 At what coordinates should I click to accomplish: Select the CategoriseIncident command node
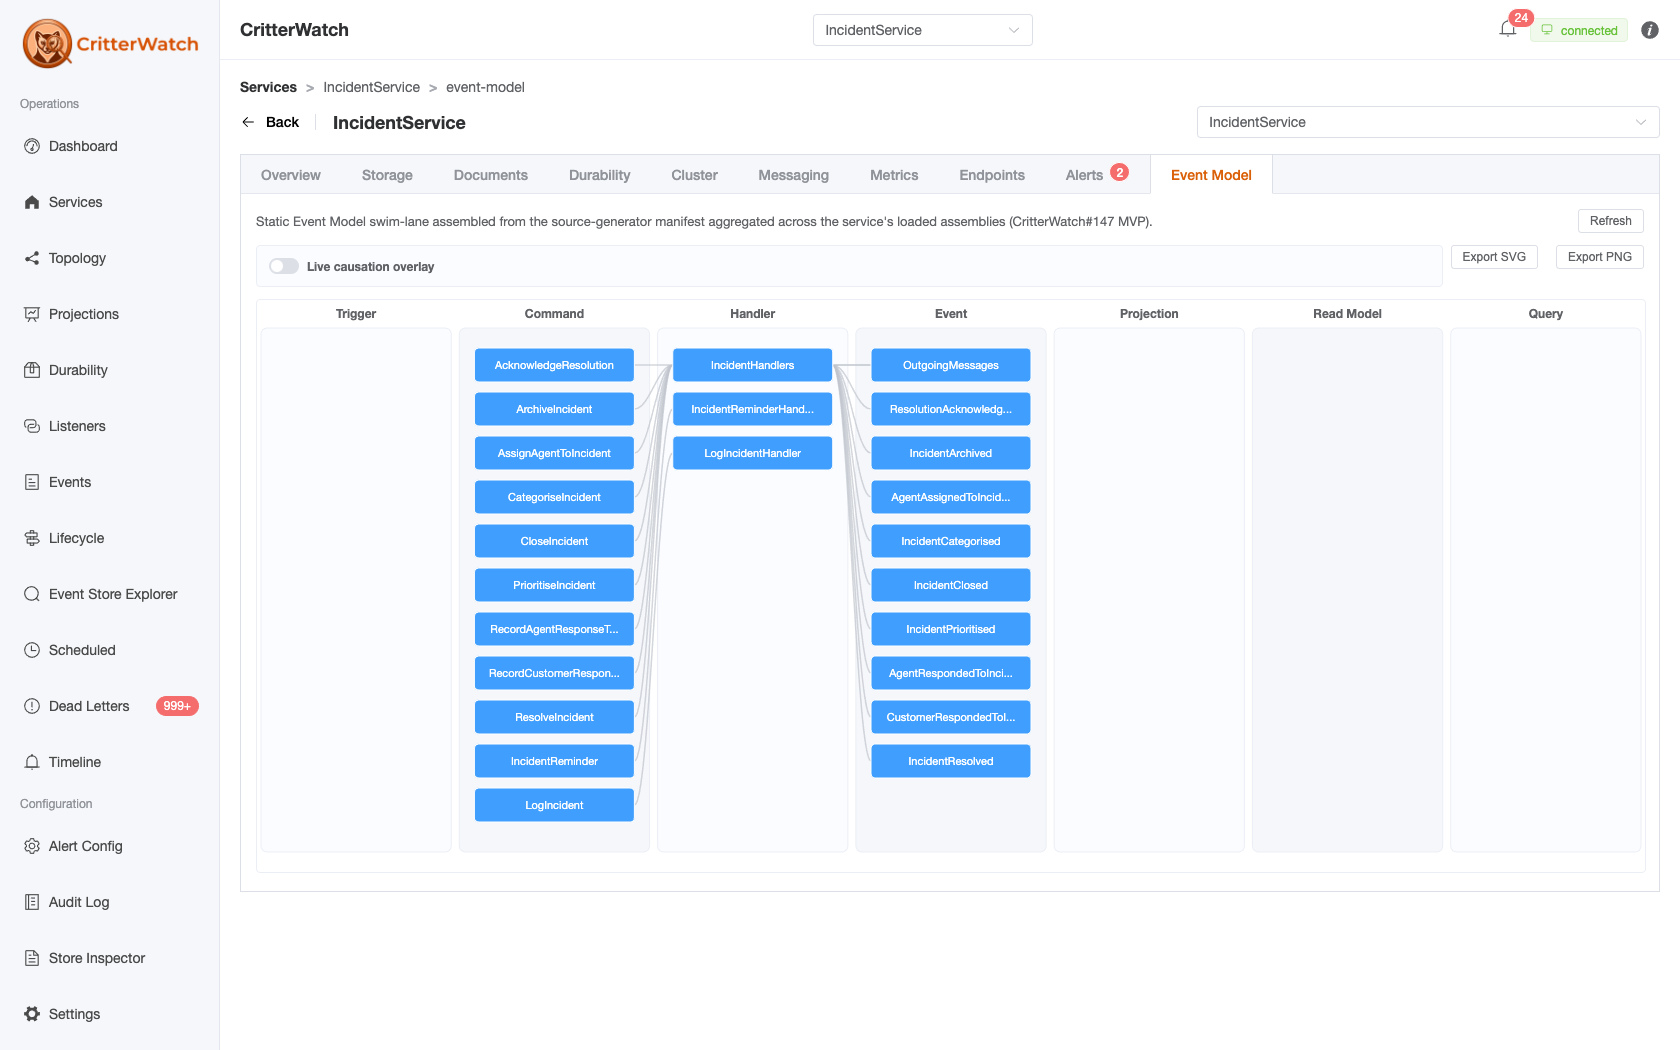point(554,497)
